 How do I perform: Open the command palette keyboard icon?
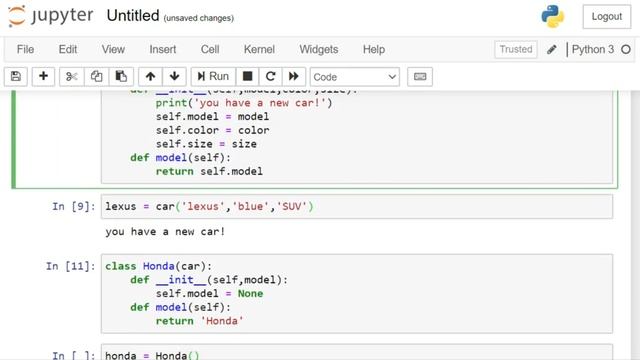pos(420,76)
